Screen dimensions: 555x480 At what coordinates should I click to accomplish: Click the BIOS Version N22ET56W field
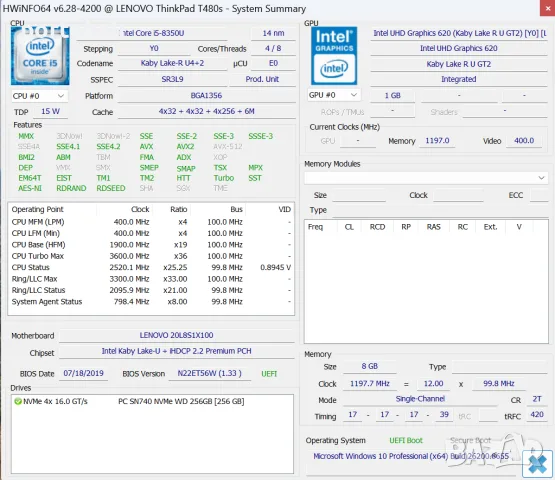point(210,373)
